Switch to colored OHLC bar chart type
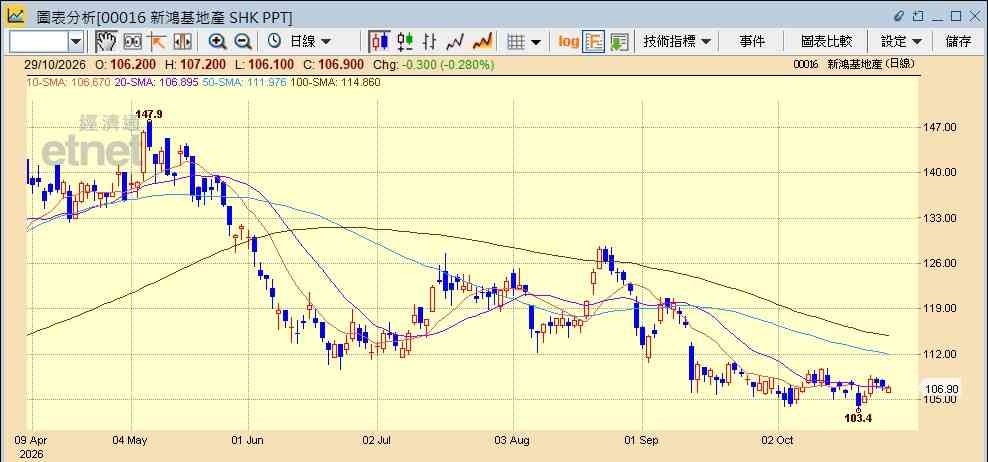 [x=405, y=42]
